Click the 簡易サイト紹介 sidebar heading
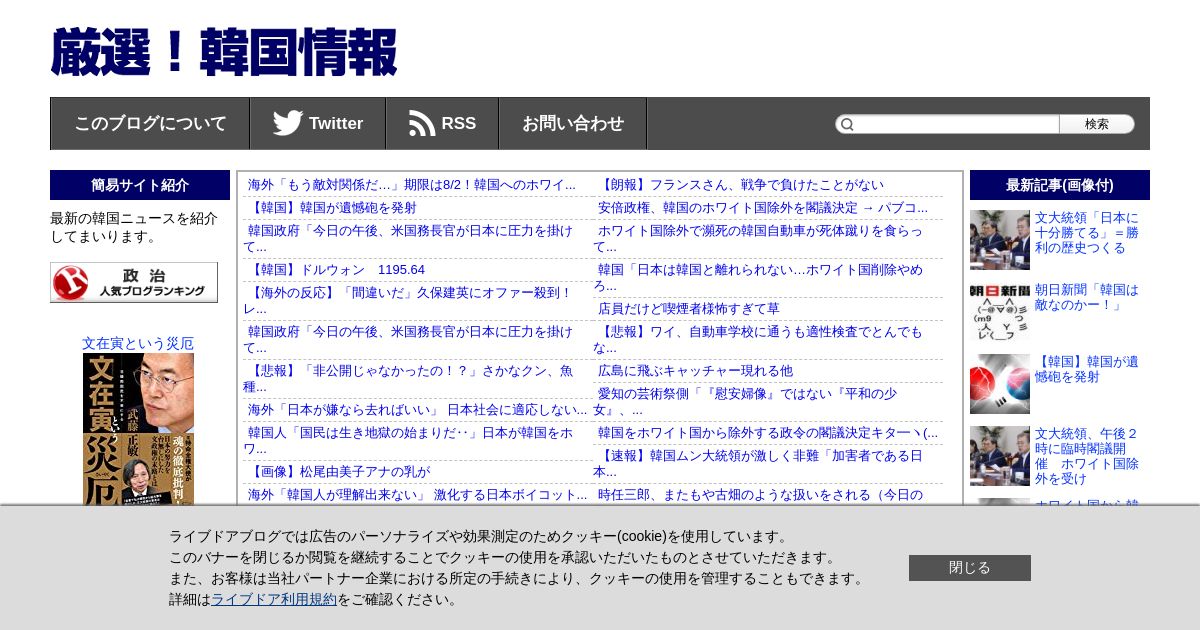The image size is (1200, 630). click(140, 185)
